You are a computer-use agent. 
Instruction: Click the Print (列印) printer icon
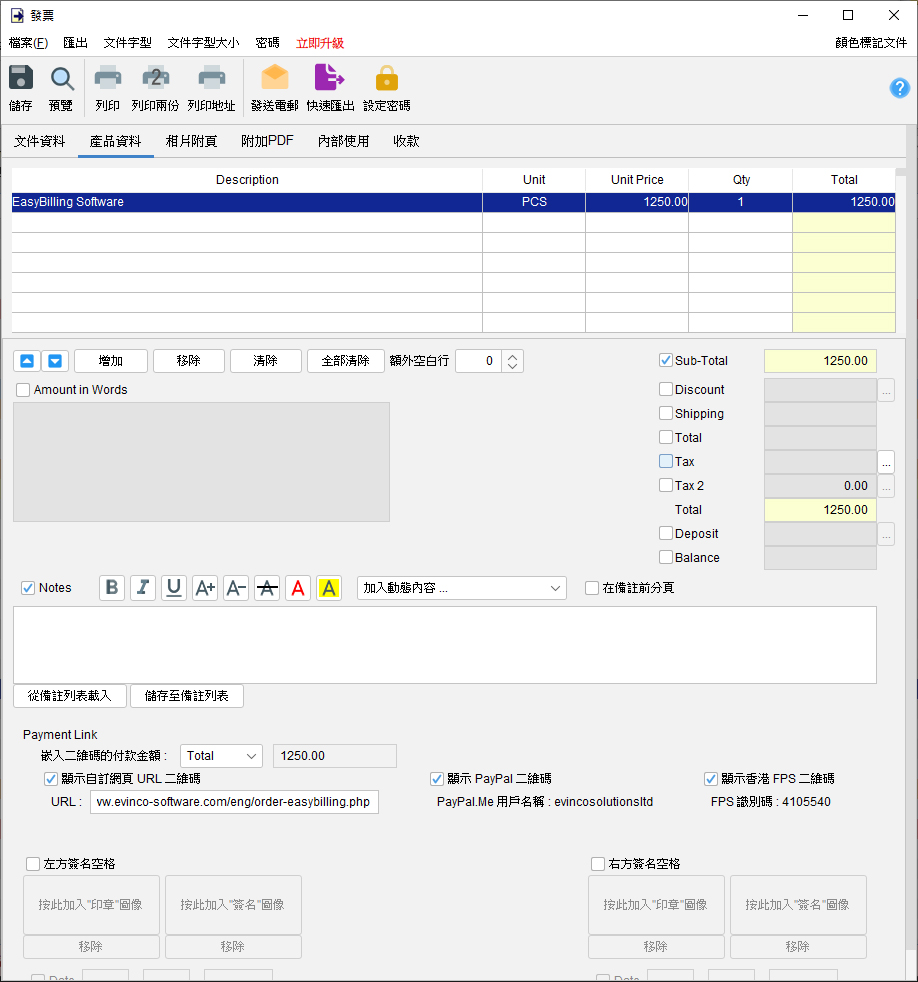pos(108,78)
